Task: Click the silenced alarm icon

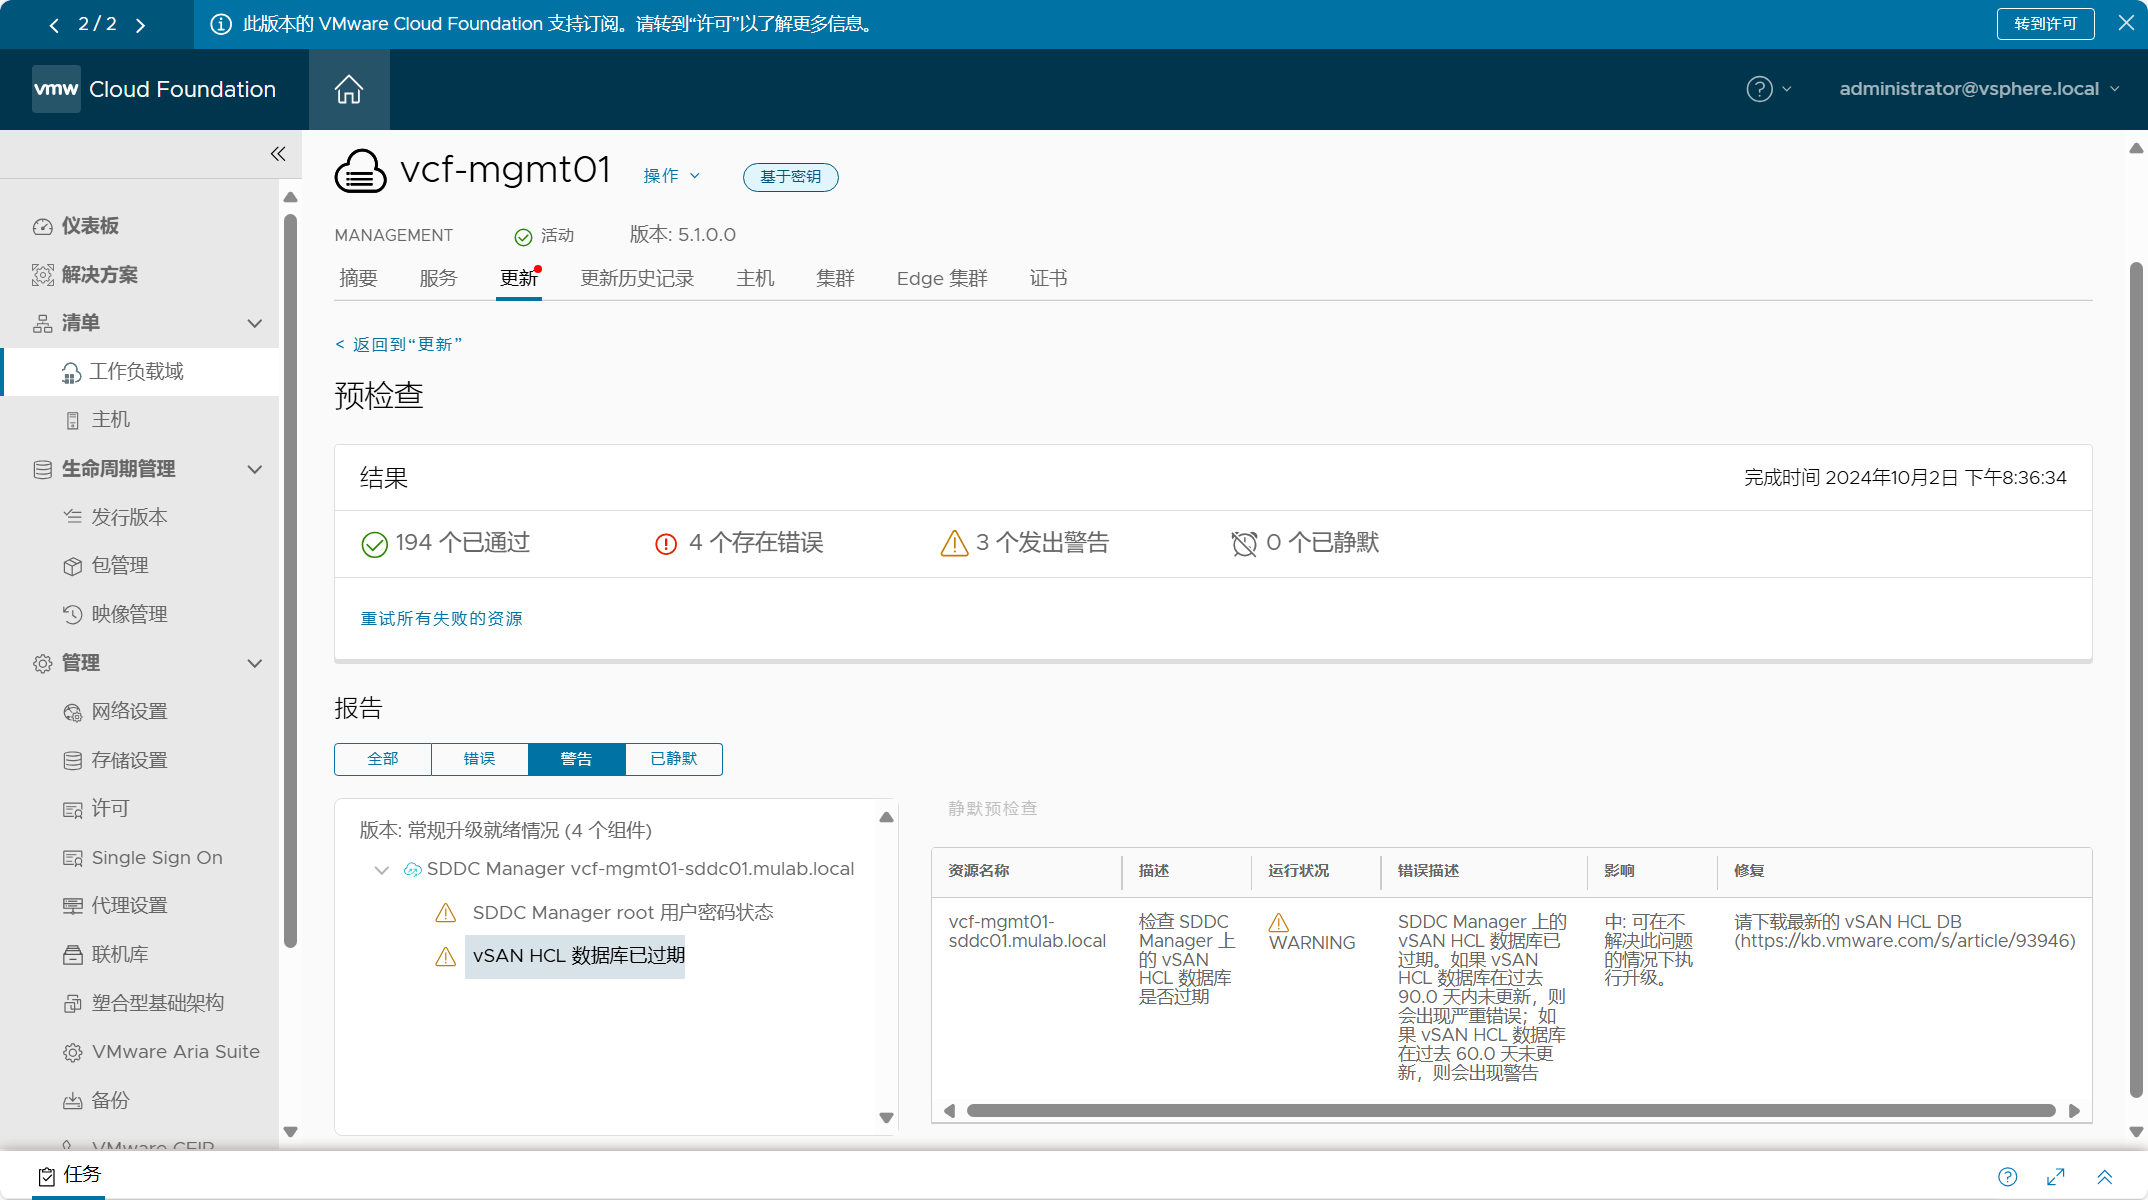Action: [1244, 544]
